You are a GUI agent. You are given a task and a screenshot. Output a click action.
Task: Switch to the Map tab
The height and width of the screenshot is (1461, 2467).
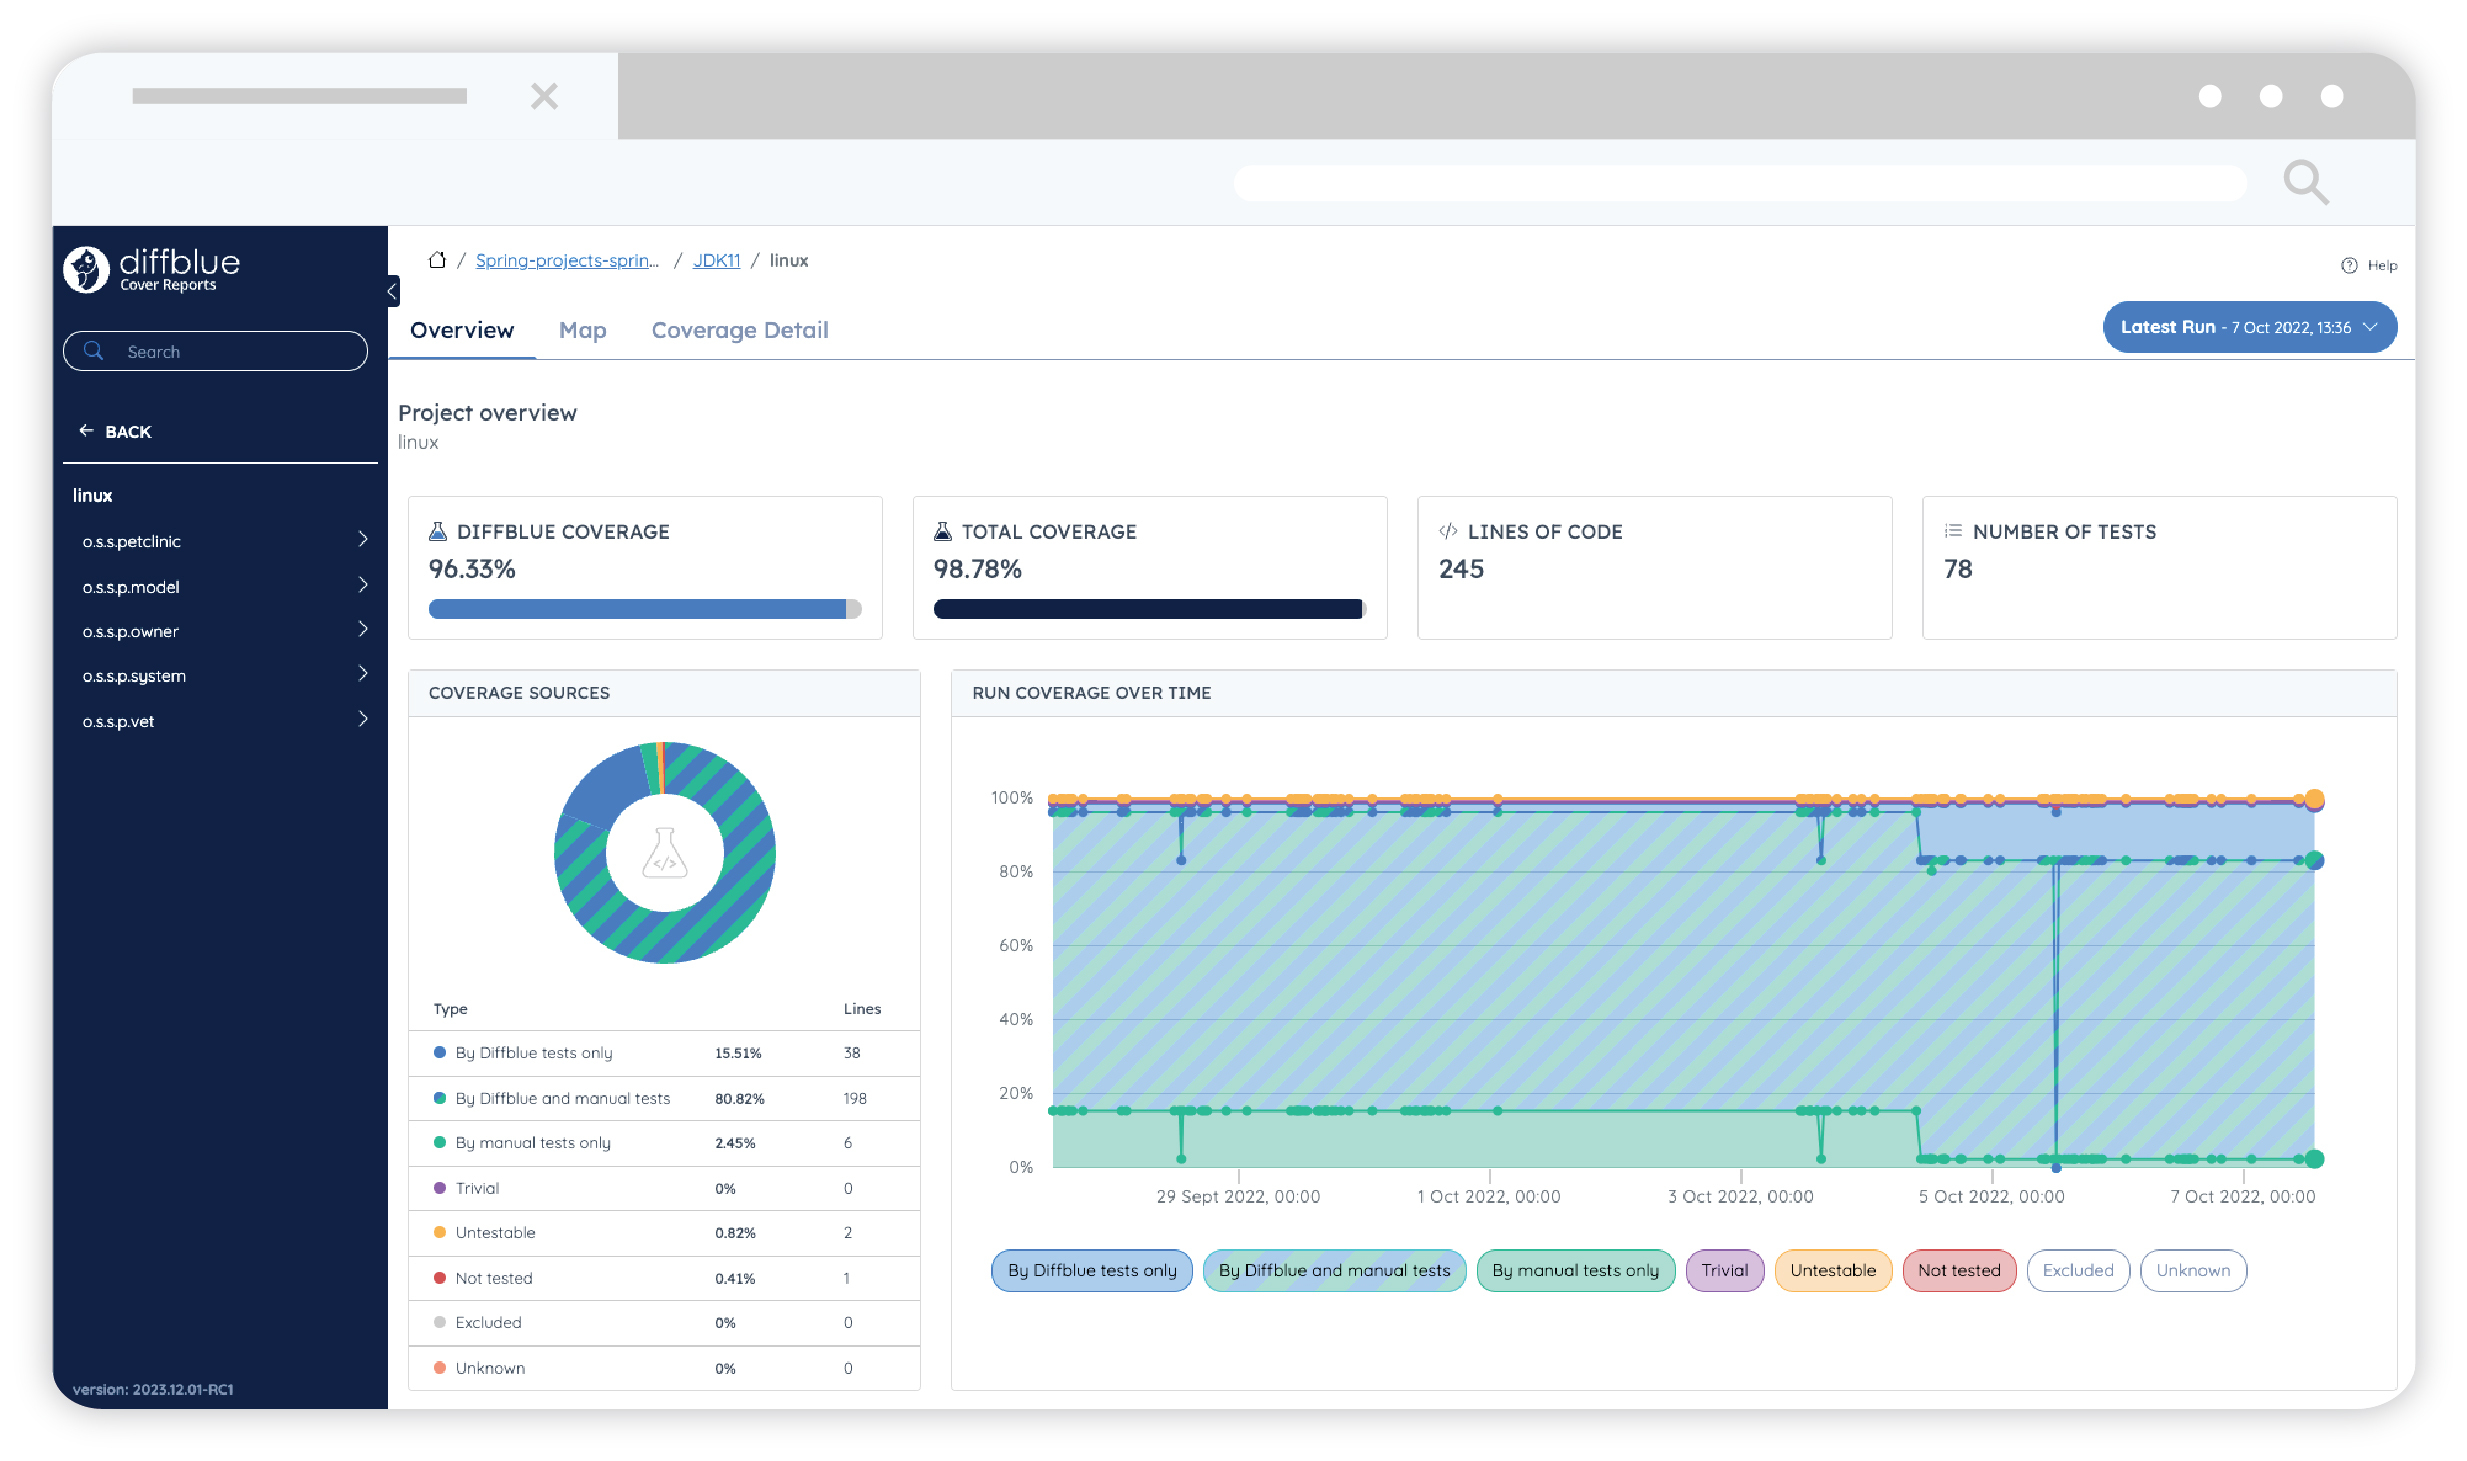[x=582, y=330]
